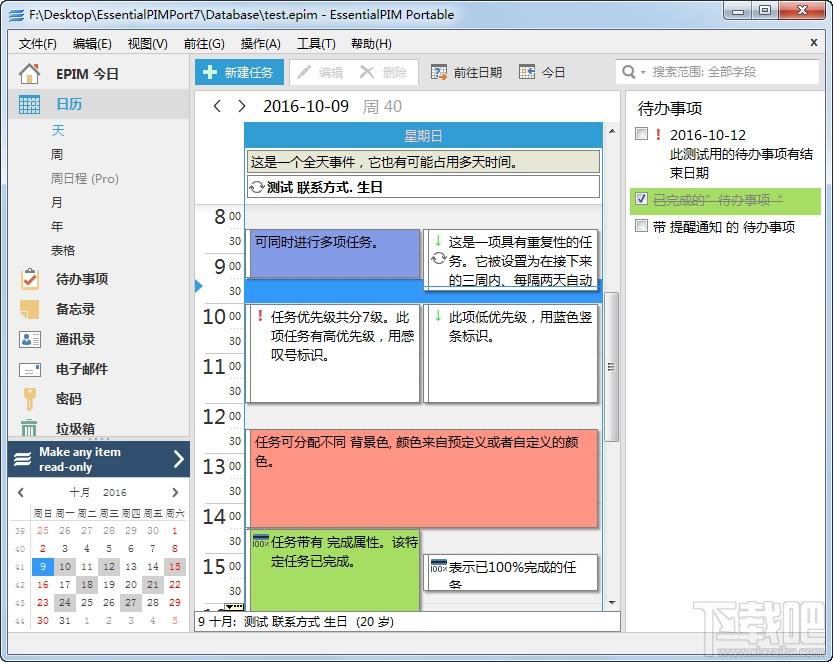833x662 pixels.
Task: Check the 带 提醒通知 的 待办事项 checkbox
Action: [x=642, y=226]
